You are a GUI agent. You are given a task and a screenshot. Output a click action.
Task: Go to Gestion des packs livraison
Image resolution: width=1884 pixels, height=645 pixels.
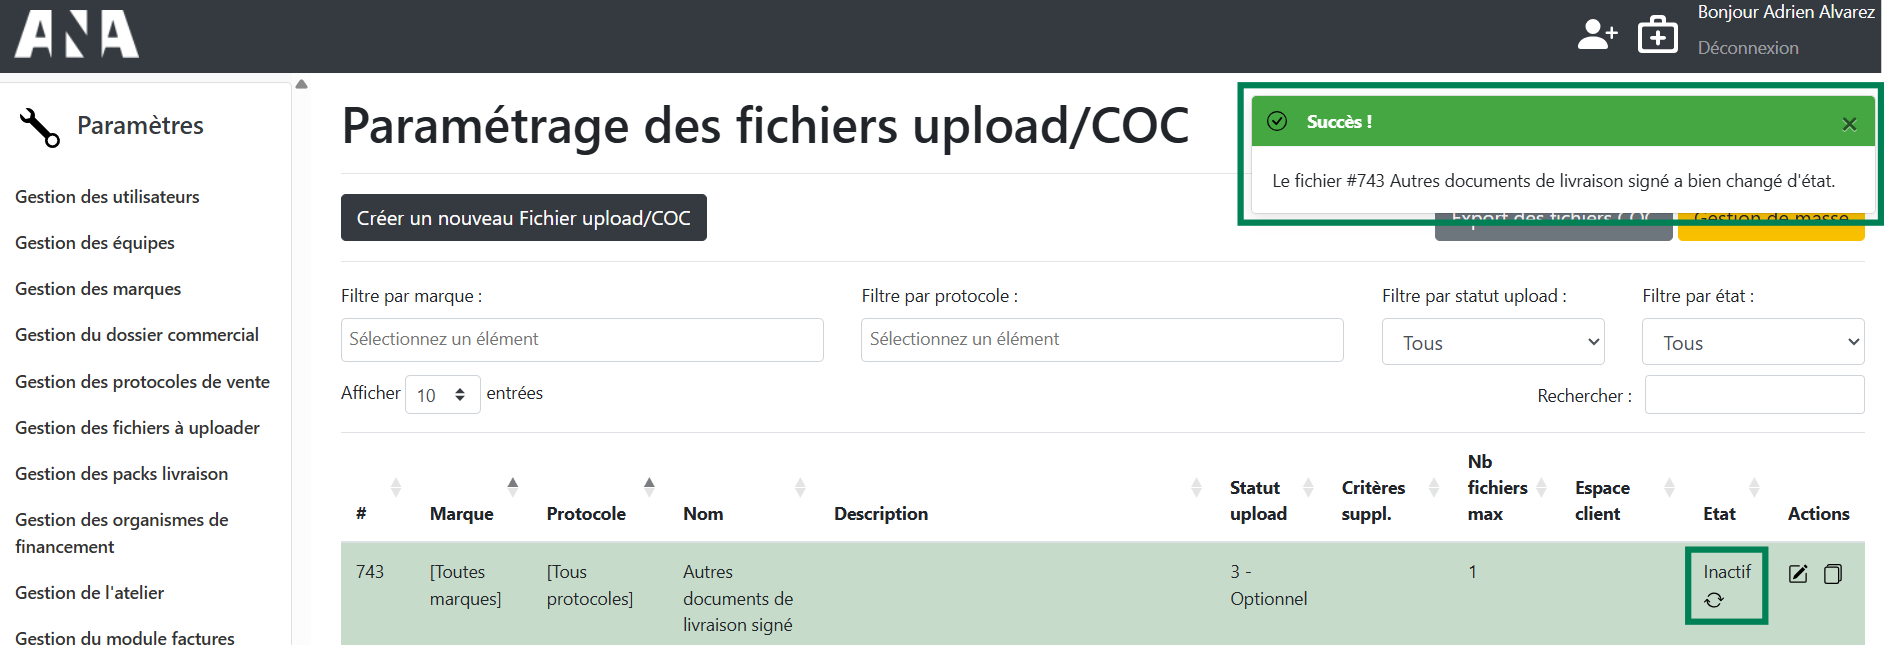121,474
